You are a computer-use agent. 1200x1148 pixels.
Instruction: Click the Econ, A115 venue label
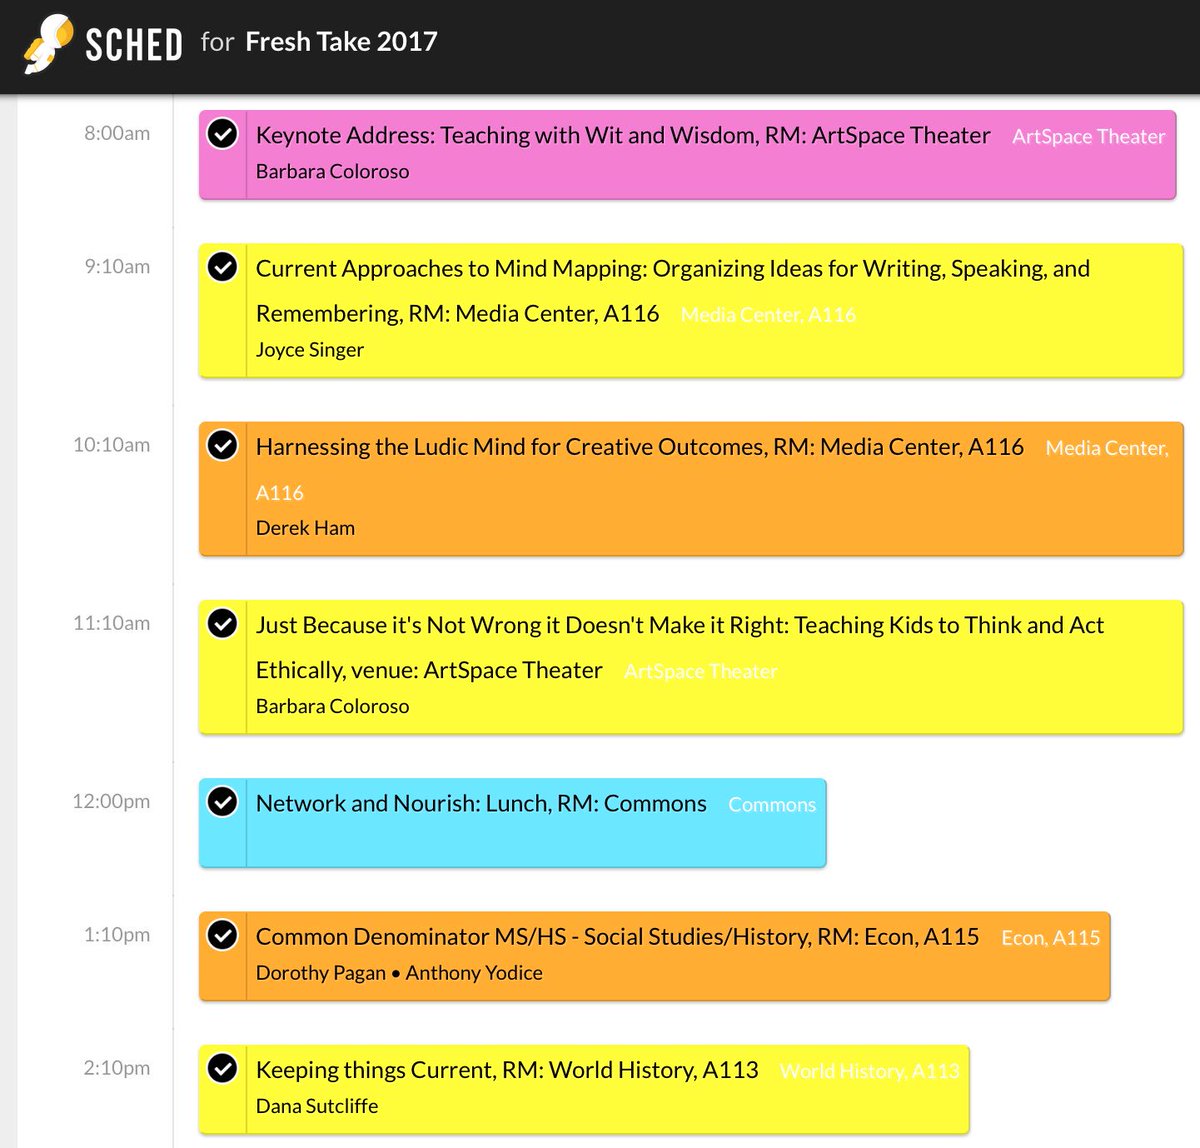1050,938
